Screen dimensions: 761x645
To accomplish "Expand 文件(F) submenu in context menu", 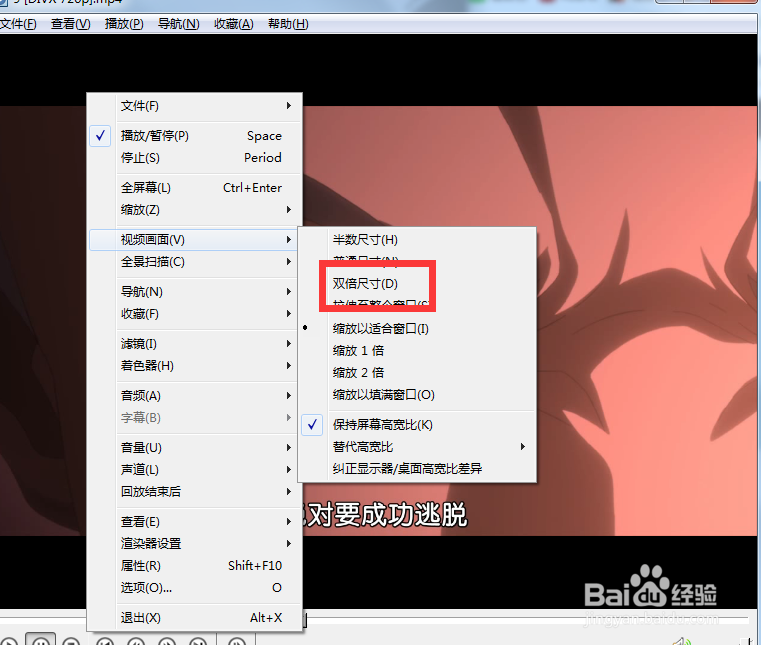I will (x=194, y=106).
